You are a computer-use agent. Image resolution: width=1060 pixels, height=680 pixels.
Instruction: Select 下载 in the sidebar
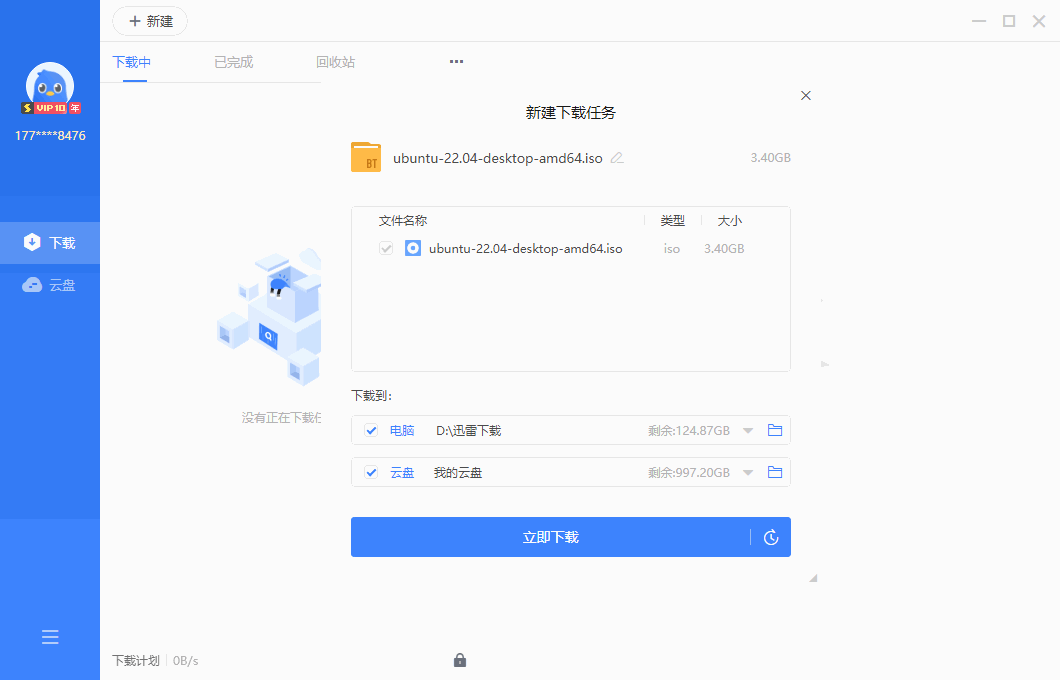[50, 243]
